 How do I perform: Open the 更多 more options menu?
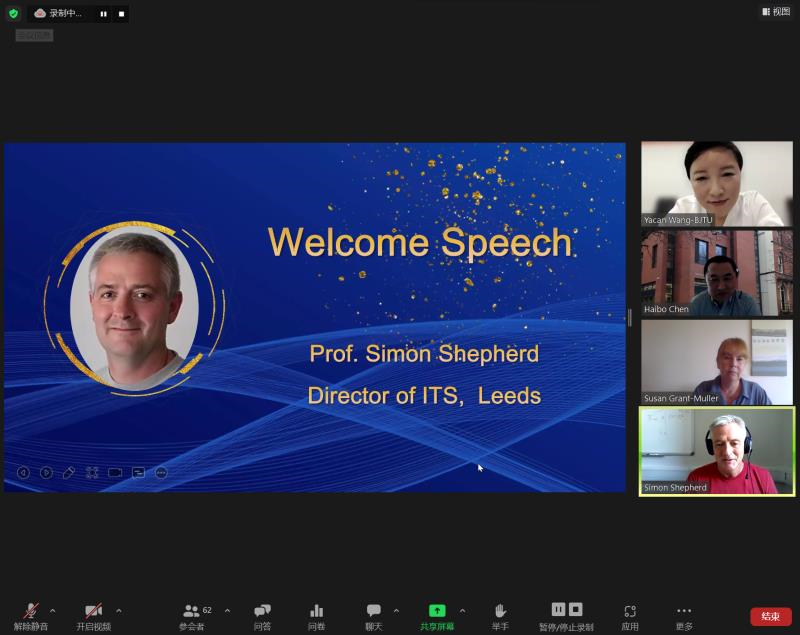click(684, 616)
